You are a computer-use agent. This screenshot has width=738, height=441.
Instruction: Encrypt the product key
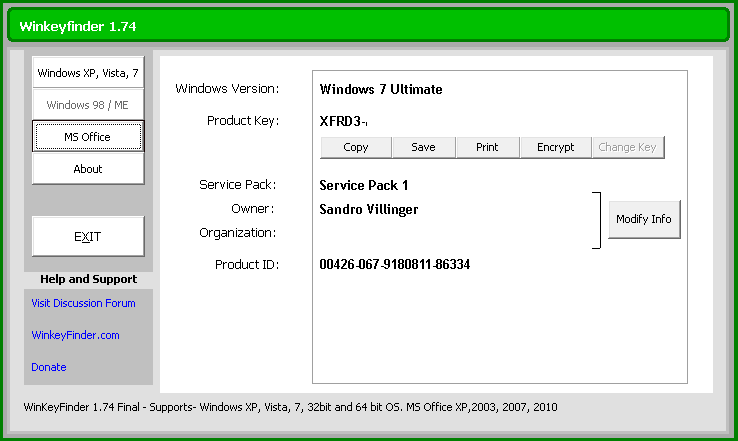click(555, 147)
